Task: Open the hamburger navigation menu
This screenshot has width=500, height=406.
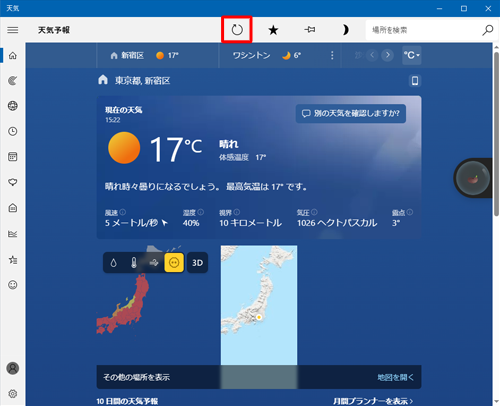Action: tap(13, 30)
